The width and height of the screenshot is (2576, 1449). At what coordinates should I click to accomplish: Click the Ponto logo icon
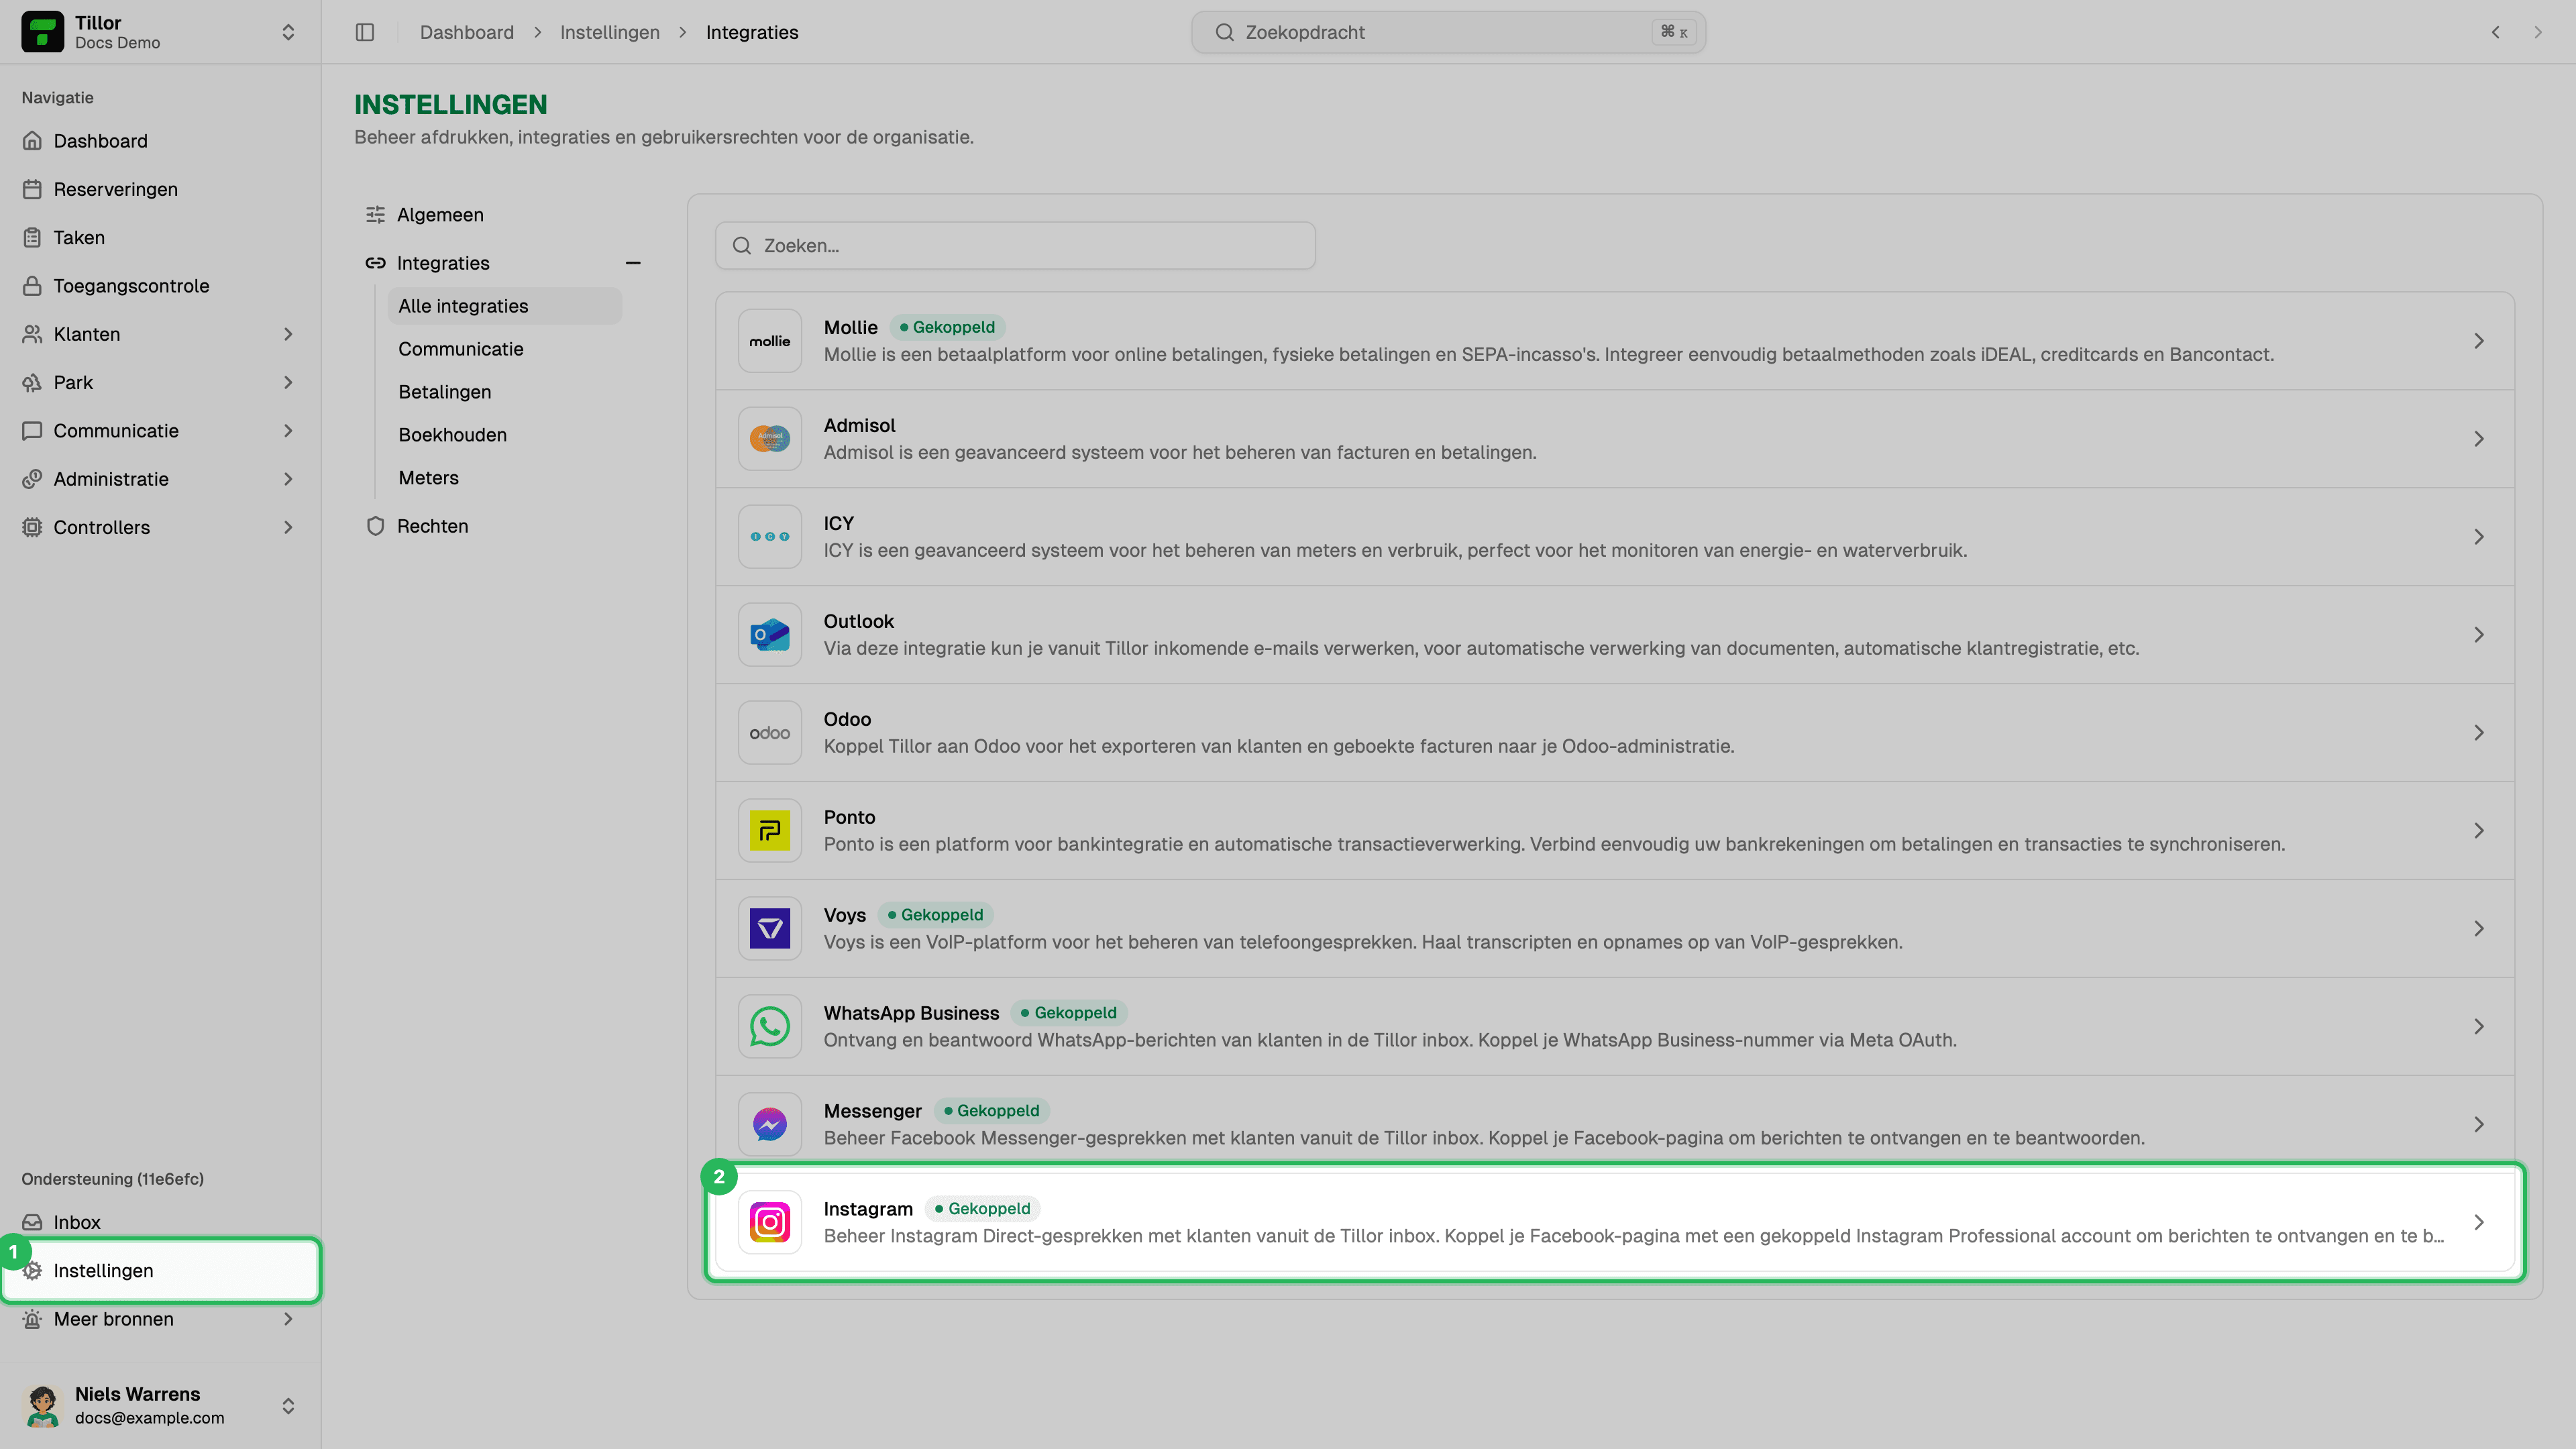point(770,831)
